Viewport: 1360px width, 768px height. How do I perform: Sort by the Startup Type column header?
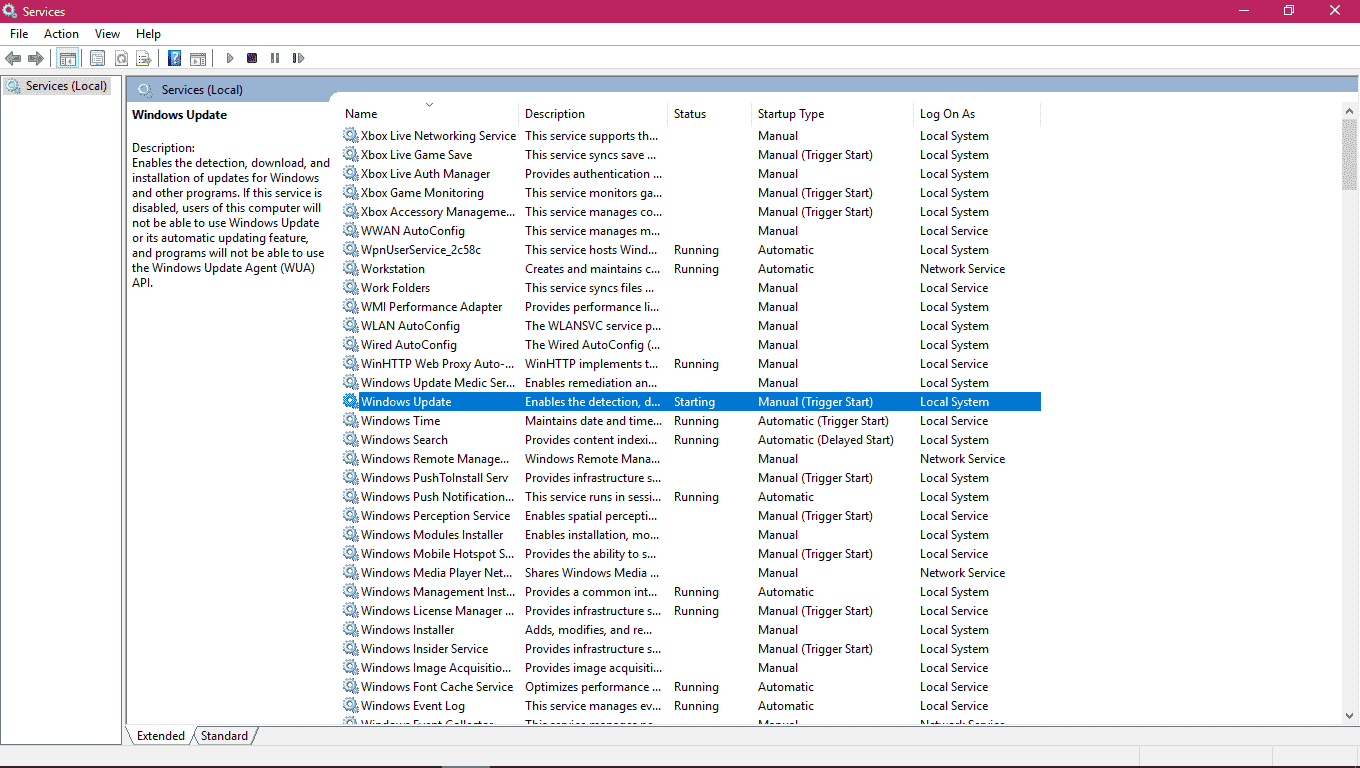tap(832, 114)
